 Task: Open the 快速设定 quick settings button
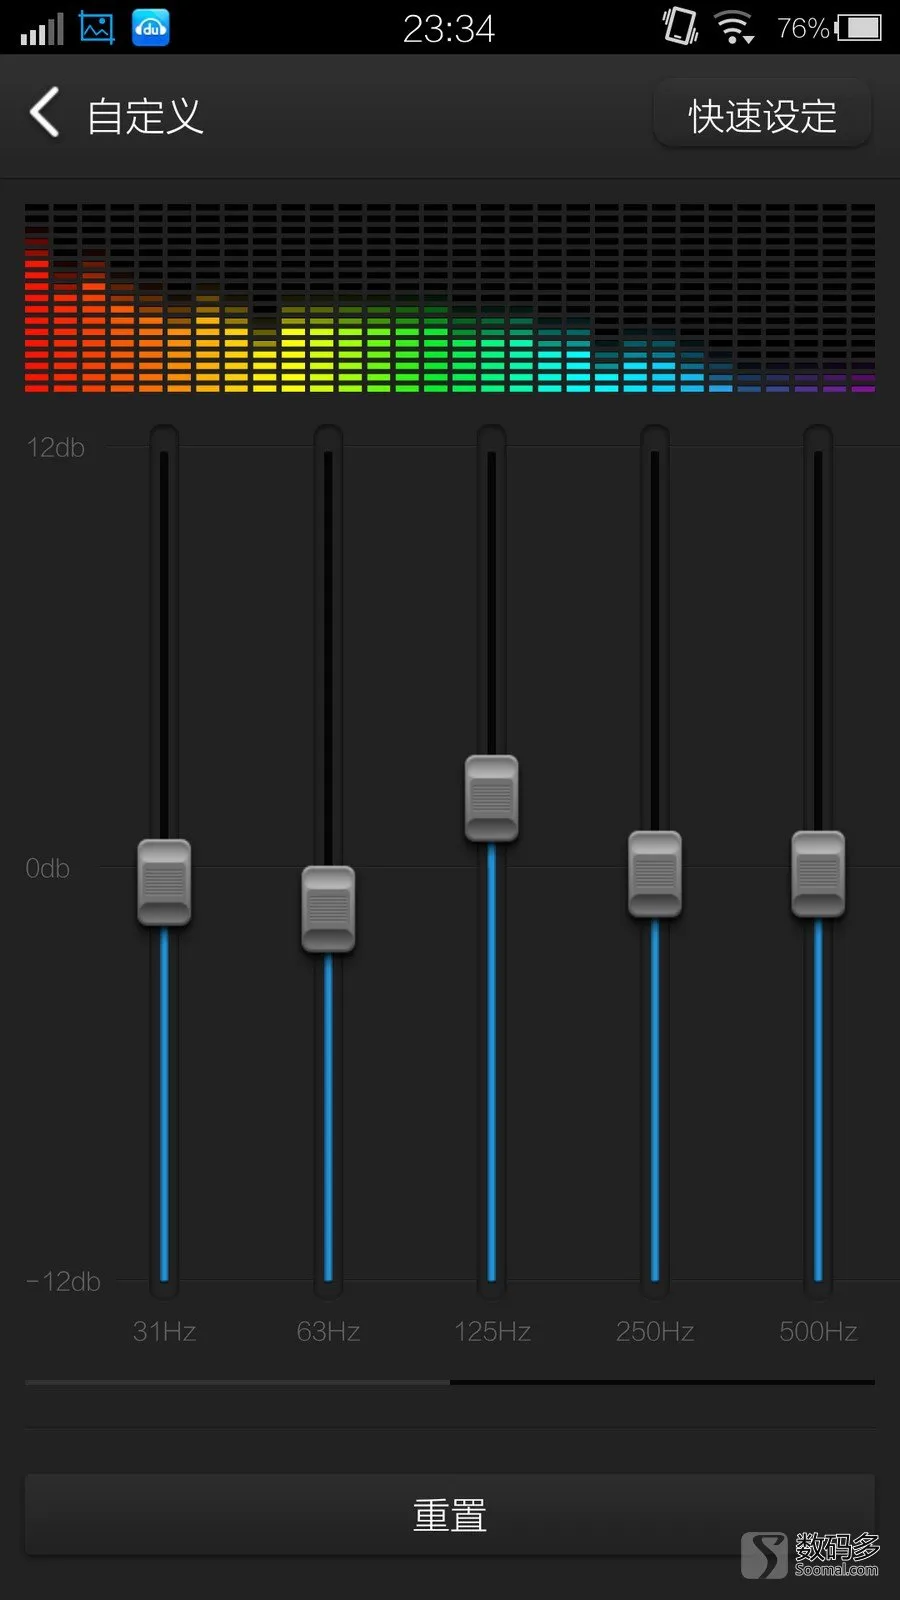(762, 115)
